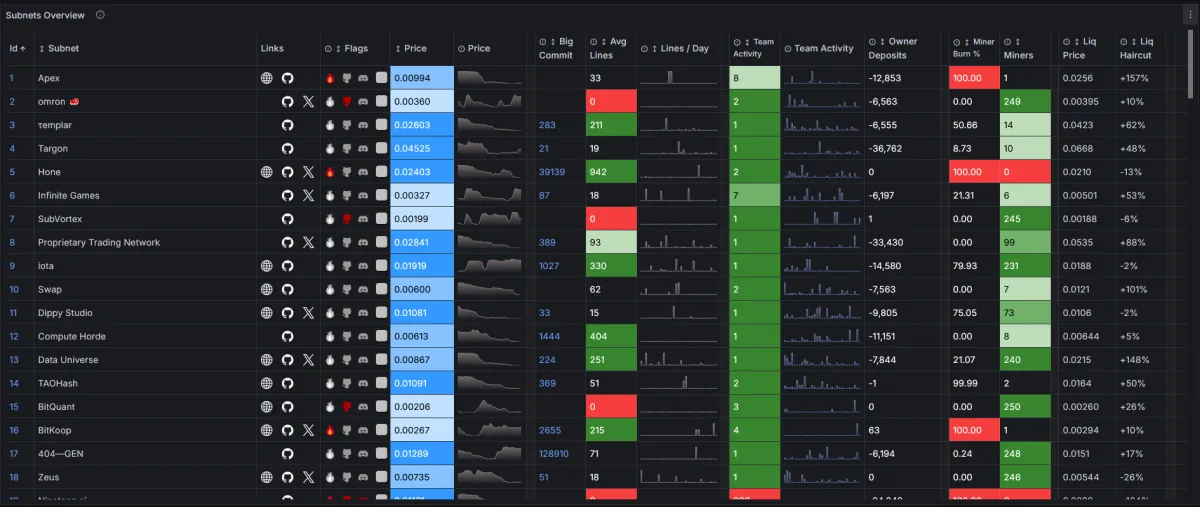Image resolution: width=1200 pixels, height=507 pixels.
Task: Click the Apex price sparkline chart
Action: [x=490, y=78]
